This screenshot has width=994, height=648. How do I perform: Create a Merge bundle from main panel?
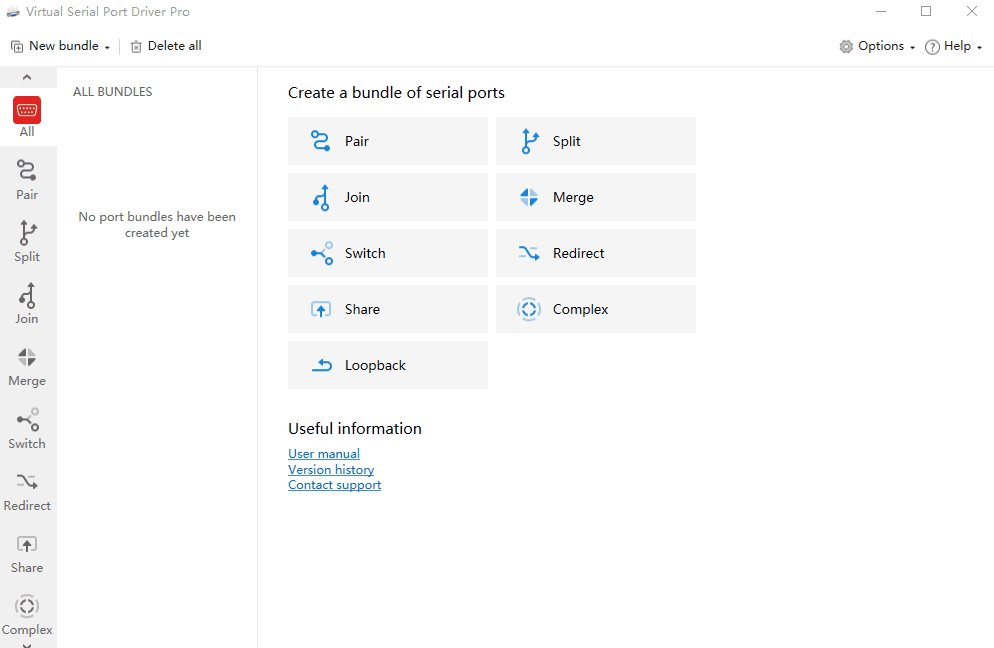point(596,197)
